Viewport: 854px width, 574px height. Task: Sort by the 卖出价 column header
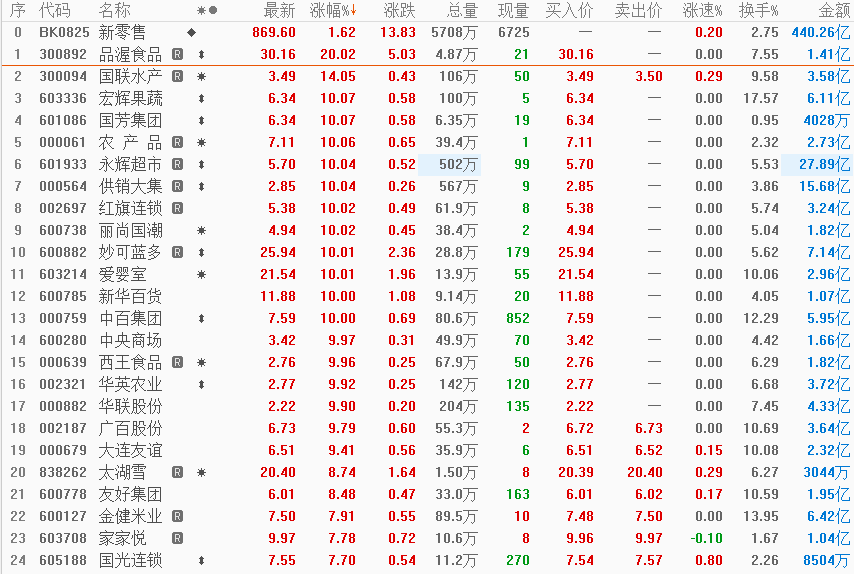[638, 10]
